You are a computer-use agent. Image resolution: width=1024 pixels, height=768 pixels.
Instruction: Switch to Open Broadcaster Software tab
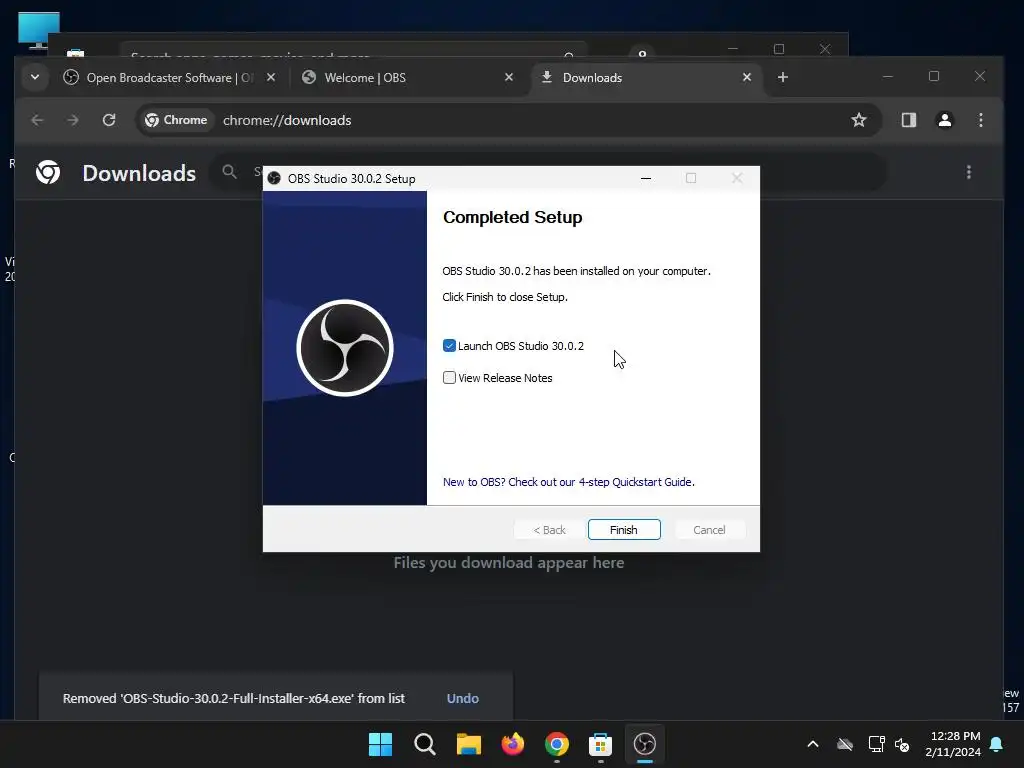(x=170, y=78)
